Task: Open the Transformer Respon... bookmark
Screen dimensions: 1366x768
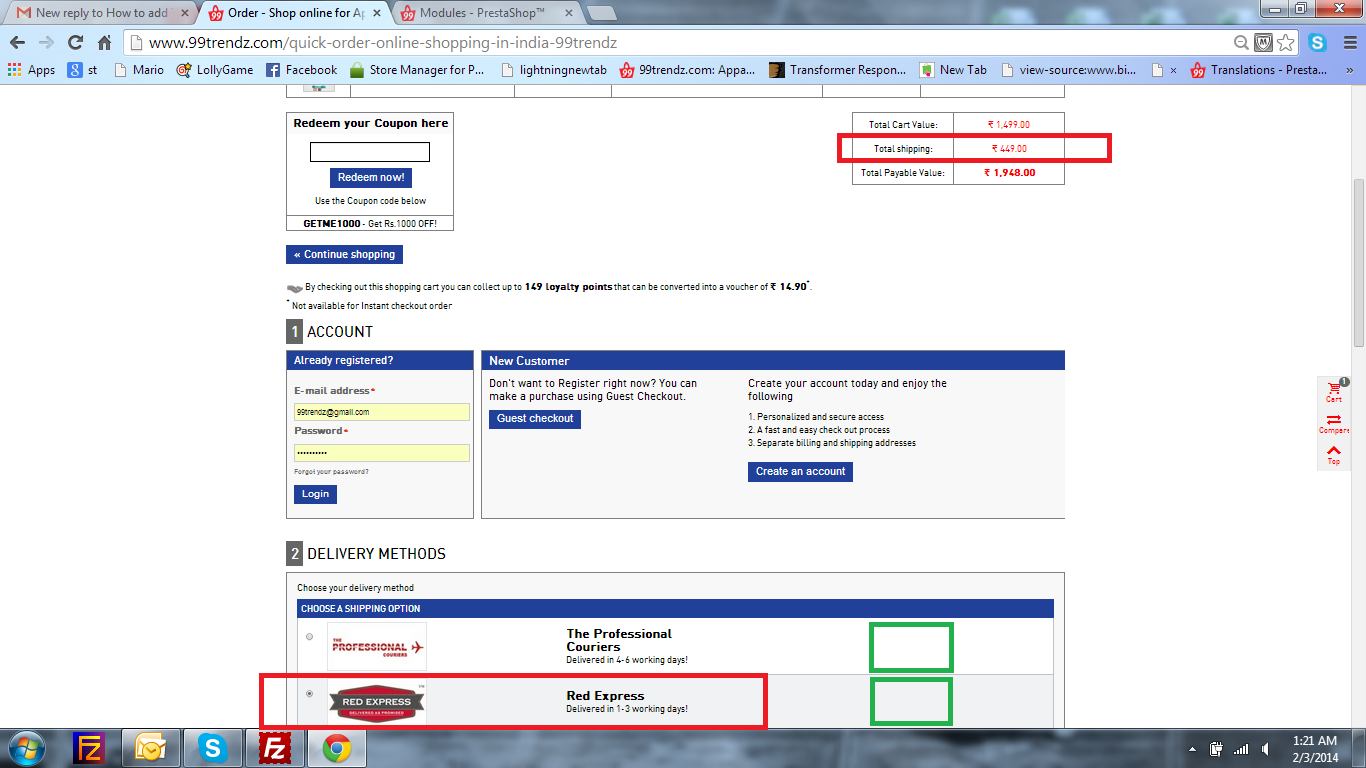Action: pyautogui.click(x=837, y=70)
